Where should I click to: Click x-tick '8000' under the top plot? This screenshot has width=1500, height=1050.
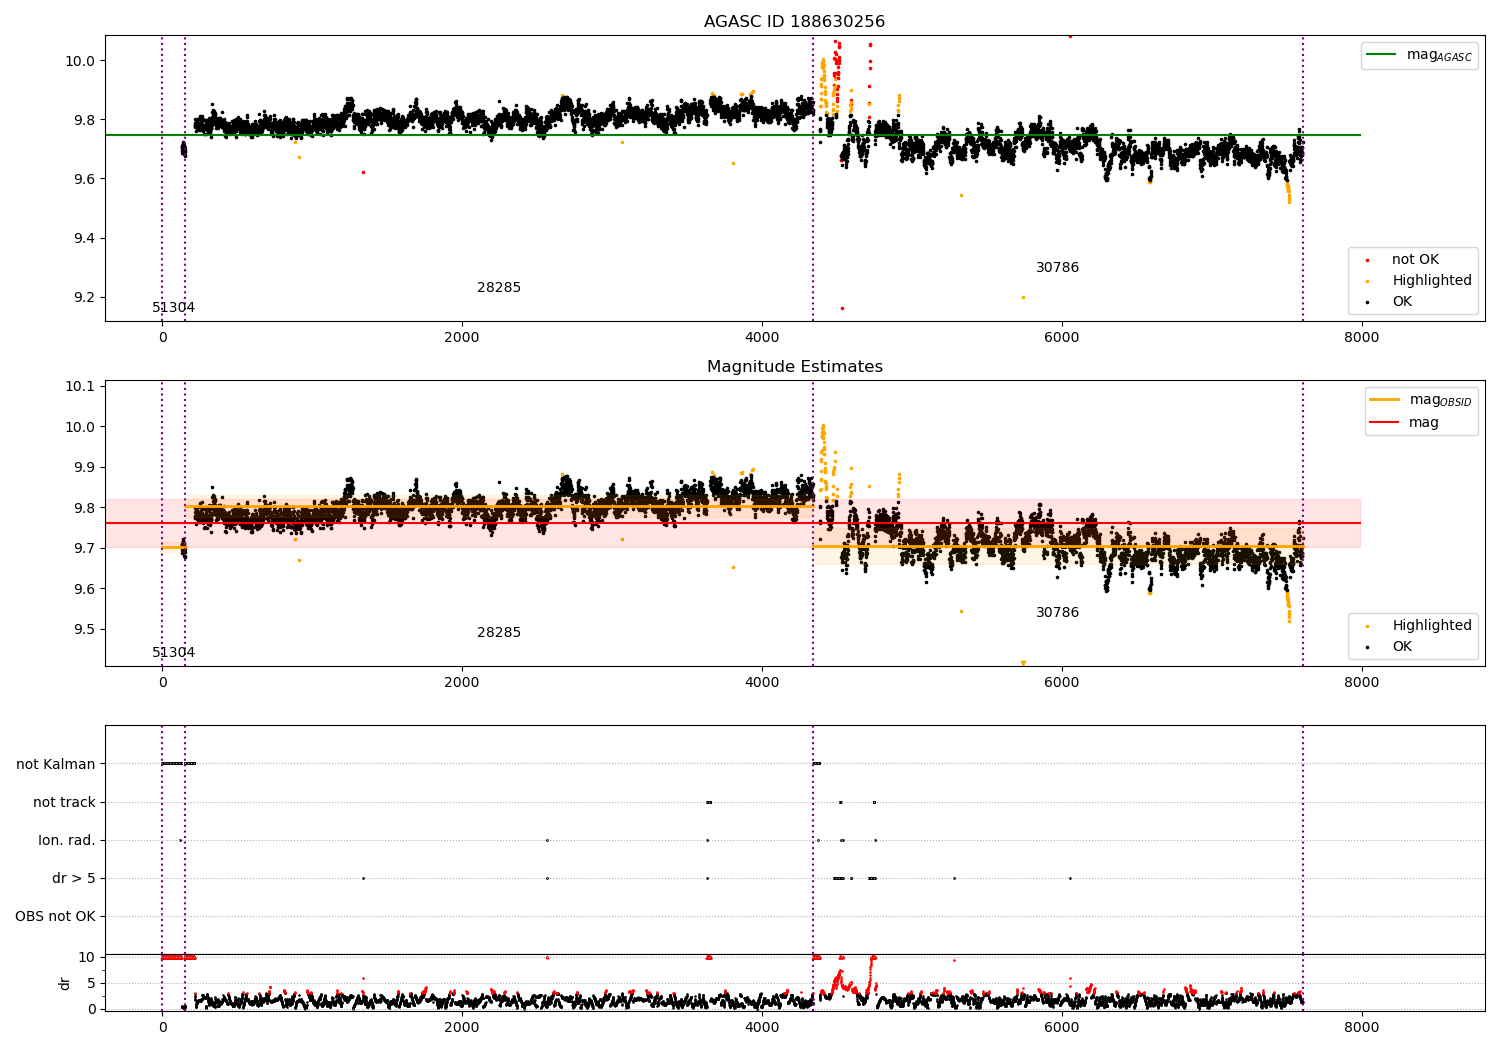(1361, 338)
